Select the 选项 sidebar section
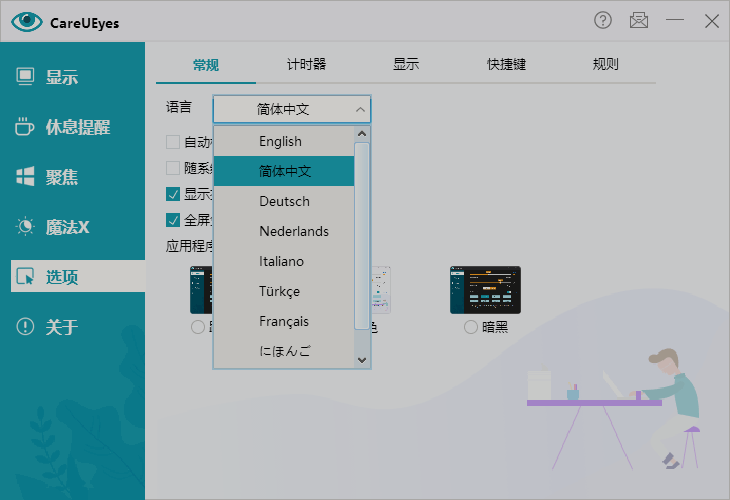Viewport: 730px width, 500px height. (x=78, y=277)
